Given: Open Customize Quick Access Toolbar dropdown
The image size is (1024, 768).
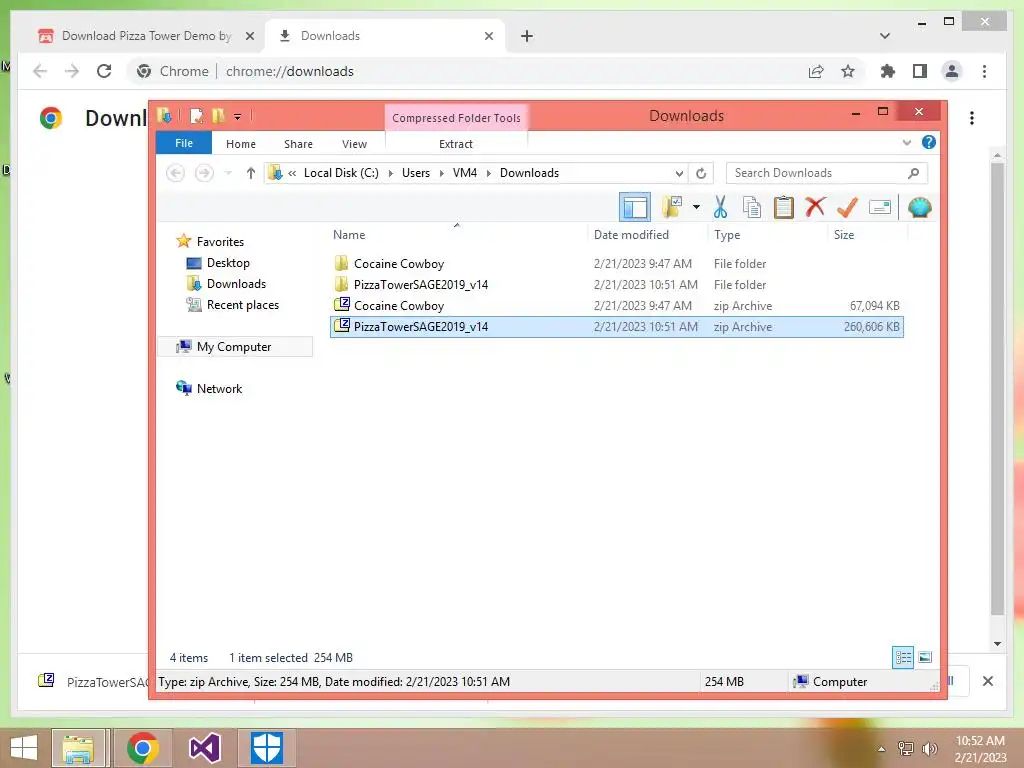Looking at the screenshot, I should pos(238,117).
